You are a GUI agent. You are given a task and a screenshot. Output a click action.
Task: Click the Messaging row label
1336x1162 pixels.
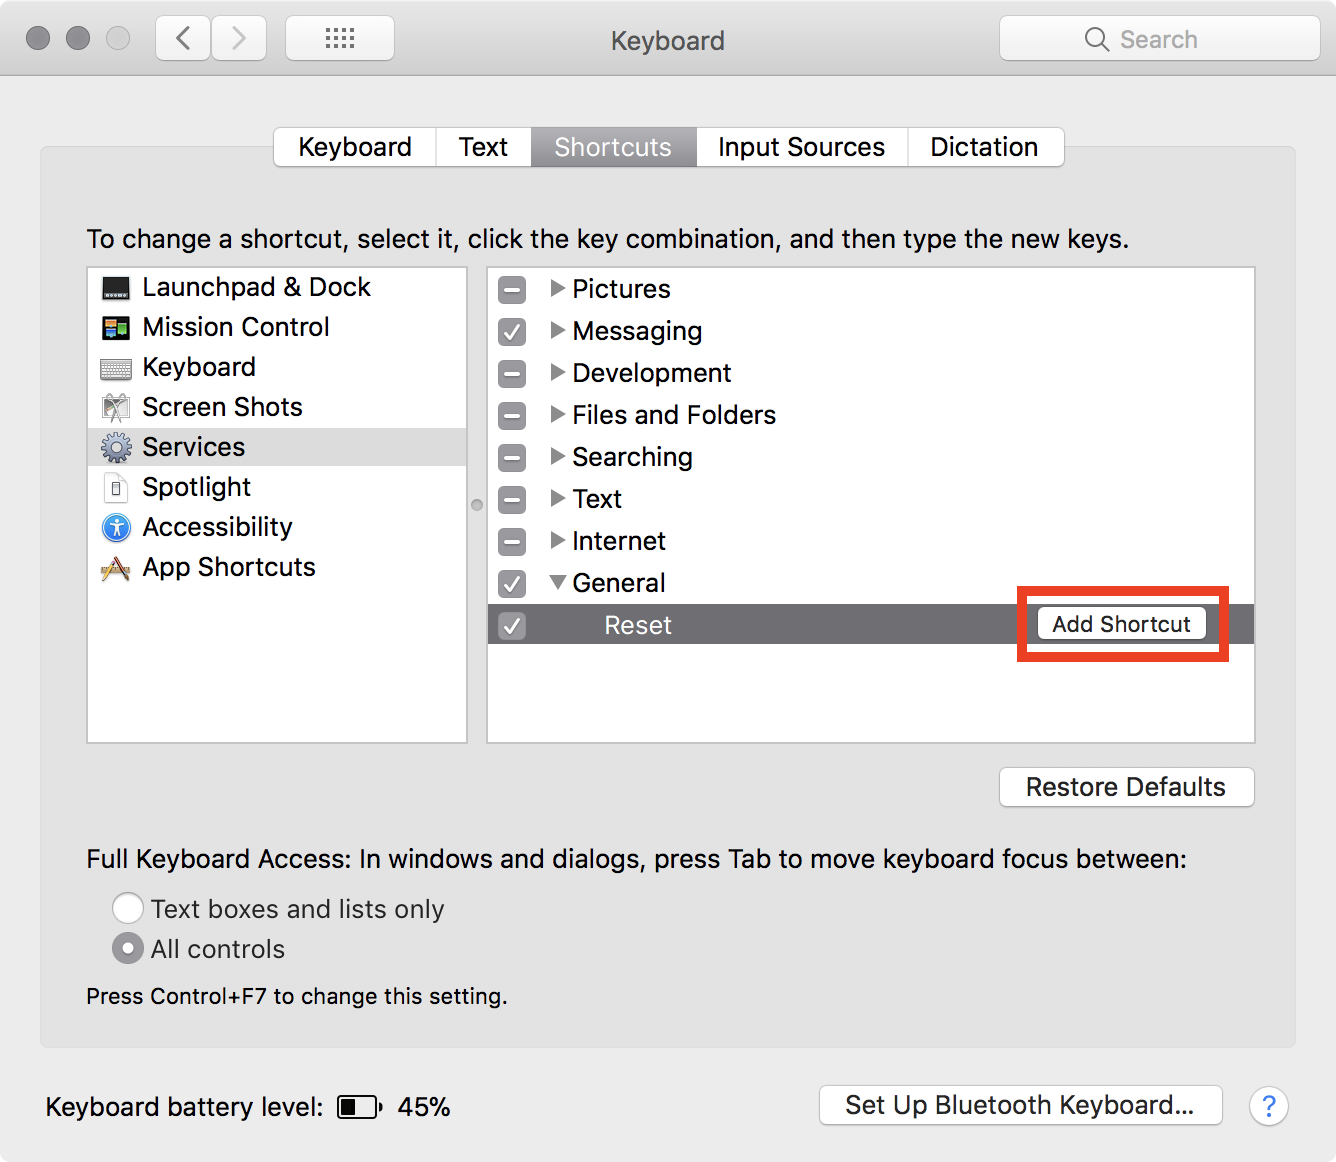(x=637, y=331)
